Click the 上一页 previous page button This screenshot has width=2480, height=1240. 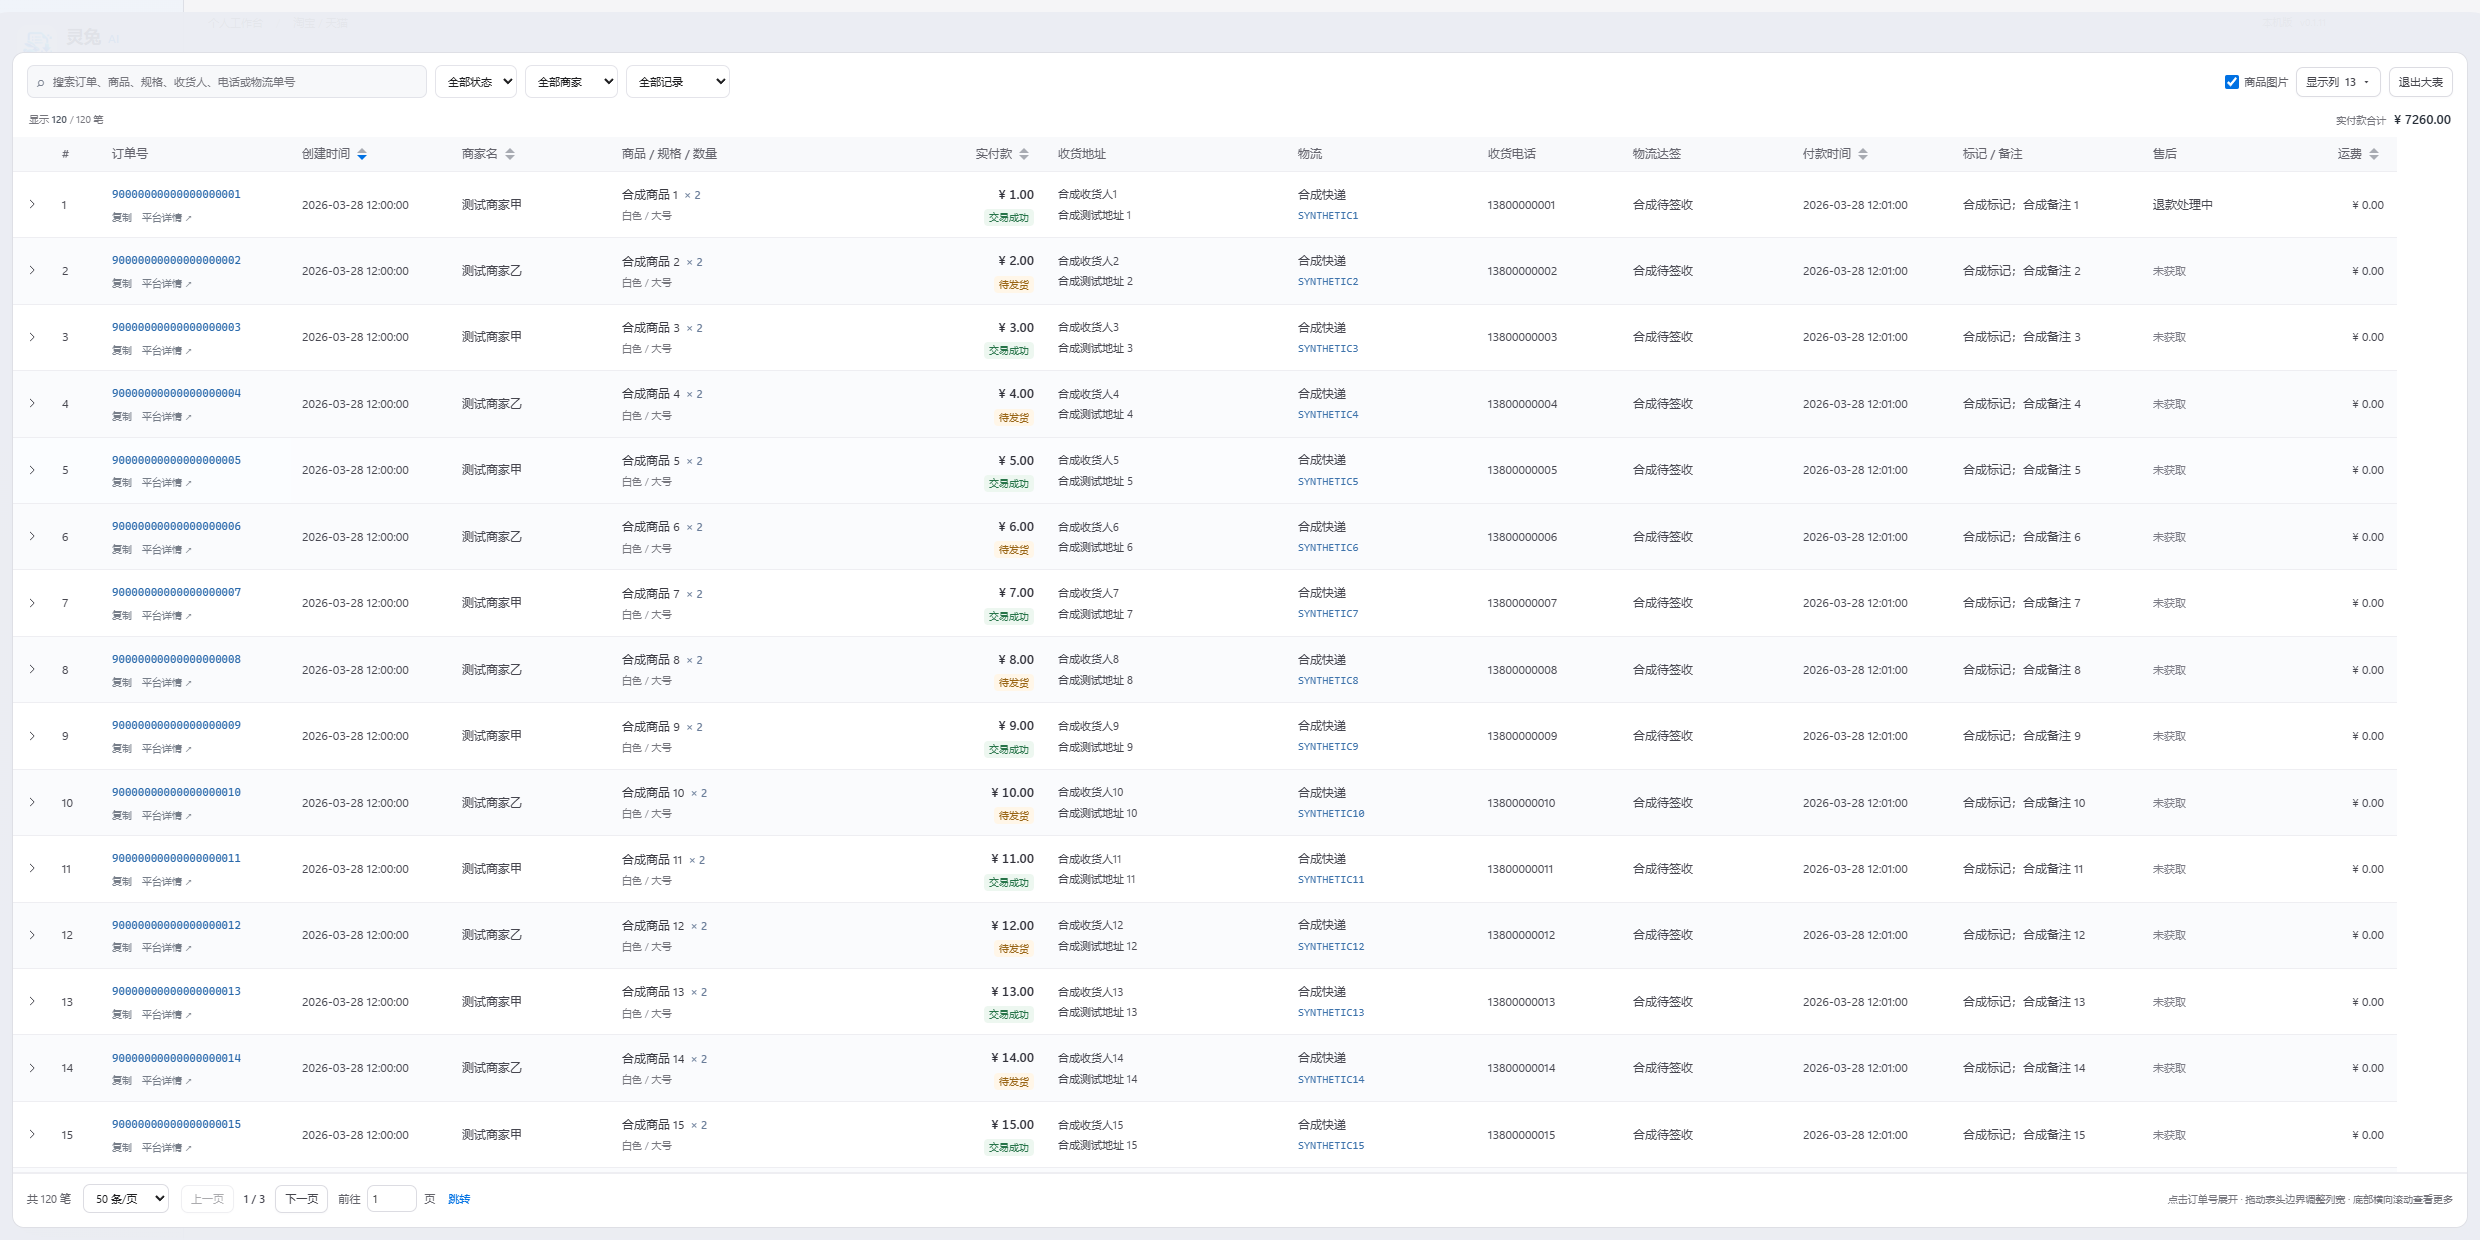pos(207,1199)
